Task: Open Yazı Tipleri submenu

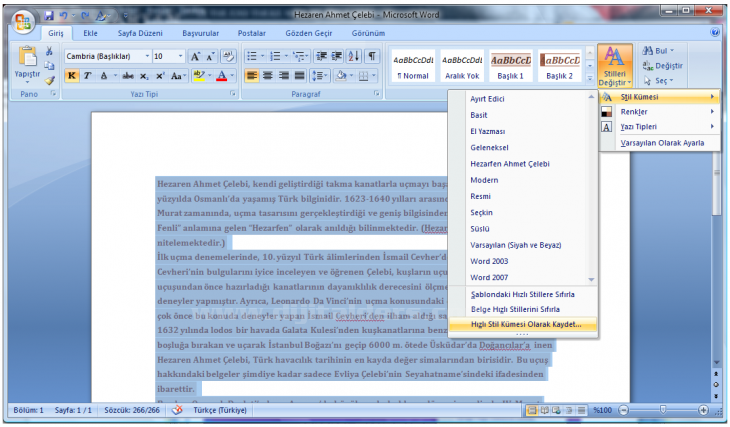Action: pyautogui.click(x=660, y=127)
